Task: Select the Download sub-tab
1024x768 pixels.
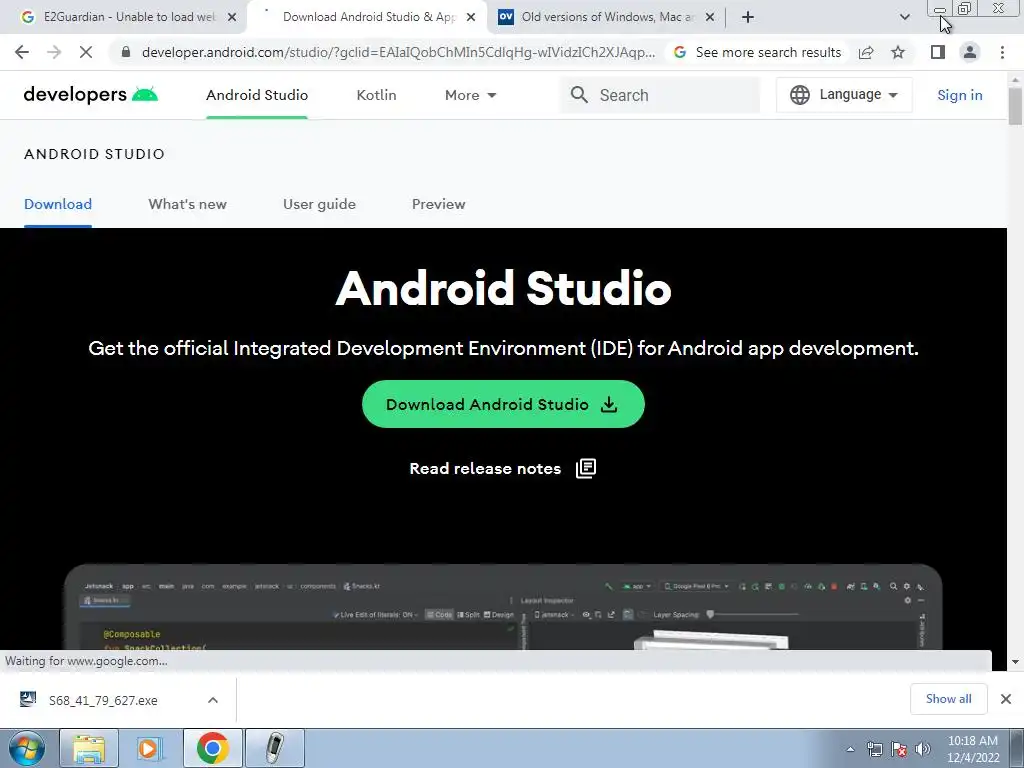Action: [57, 204]
